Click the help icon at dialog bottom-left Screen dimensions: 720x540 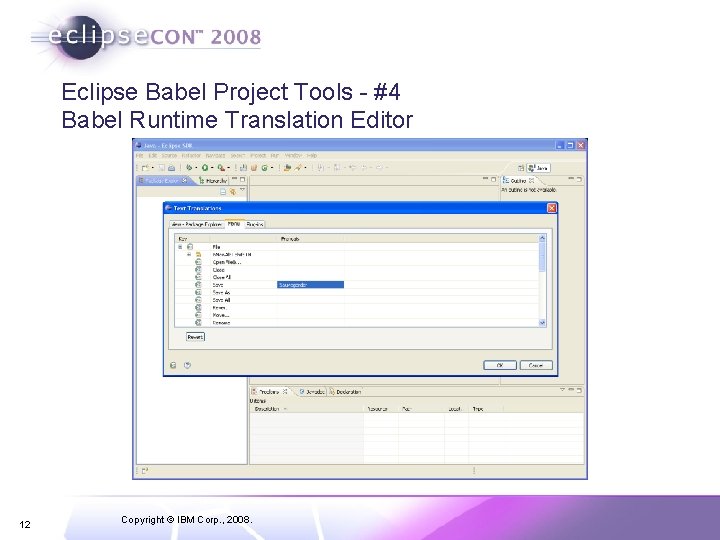coord(187,365)
